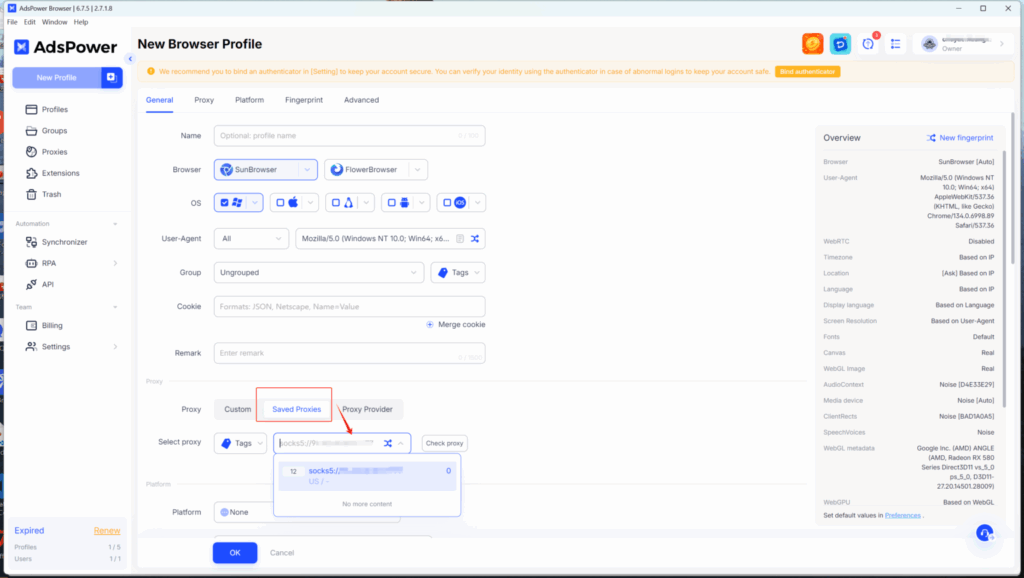Open the macOS version dropdown arrow

(x=310, y=202)
